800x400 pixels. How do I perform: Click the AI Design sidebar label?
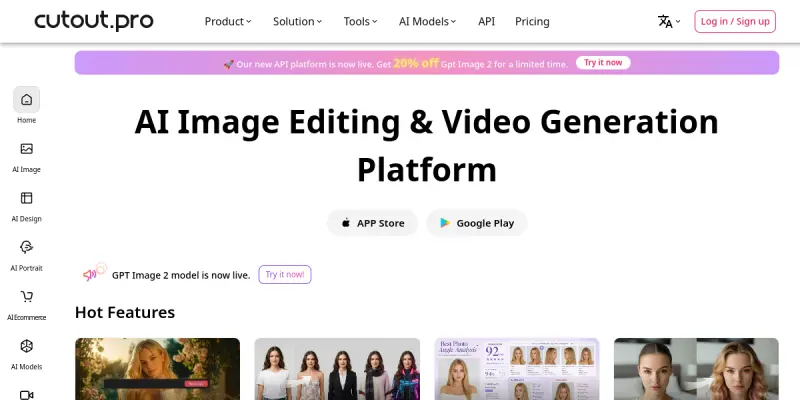(27, 219)
